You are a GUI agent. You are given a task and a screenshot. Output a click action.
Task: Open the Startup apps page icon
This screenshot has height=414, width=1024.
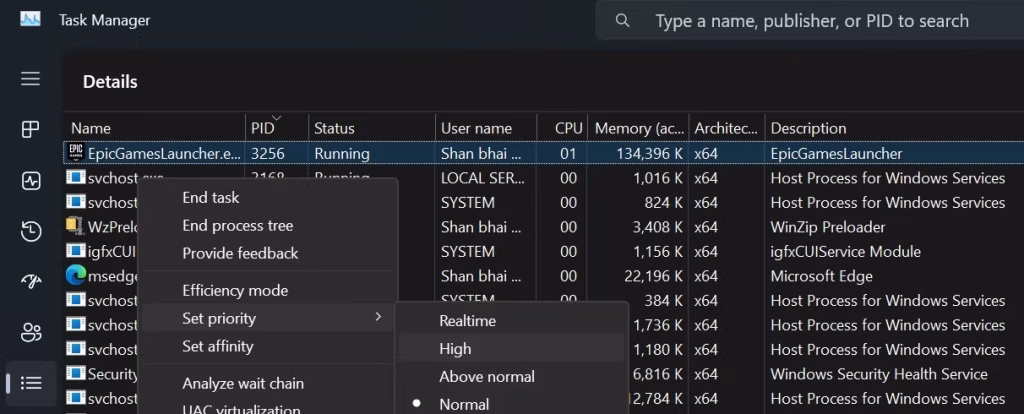31,281
